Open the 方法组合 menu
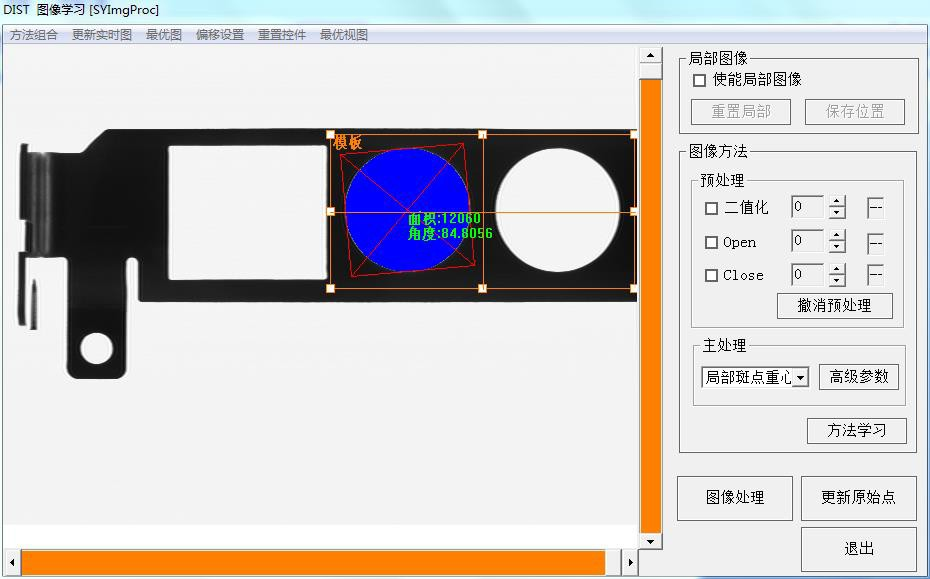This screenshot has height=579, width=930. pyautogui.click(x=34, y=34)
